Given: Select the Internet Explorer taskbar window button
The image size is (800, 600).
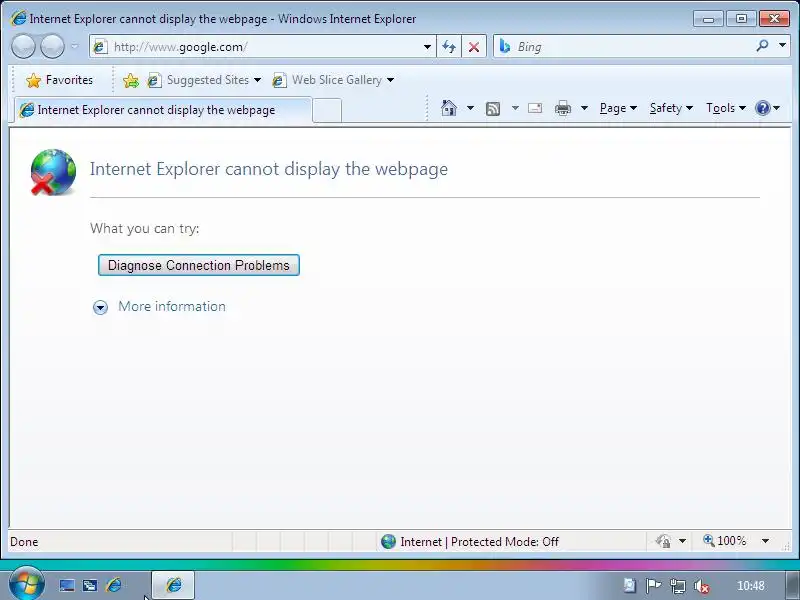Looking at the screenshot, I should pos(173,585).
